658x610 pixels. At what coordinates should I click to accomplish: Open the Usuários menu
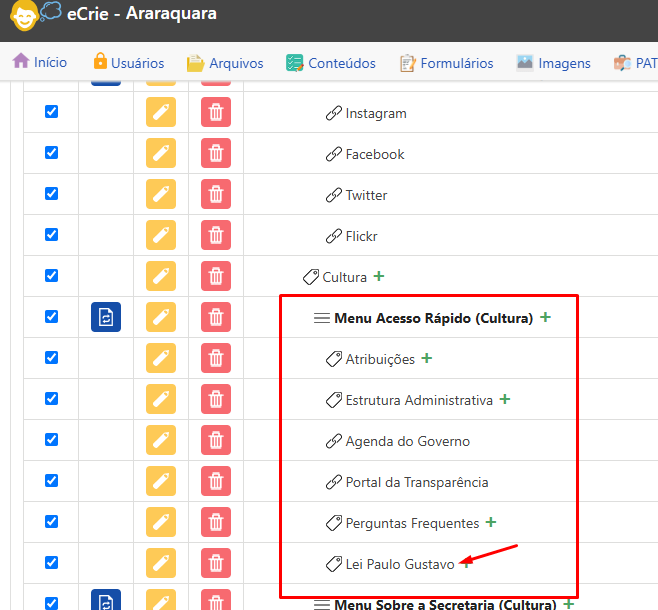click(127, 63)
